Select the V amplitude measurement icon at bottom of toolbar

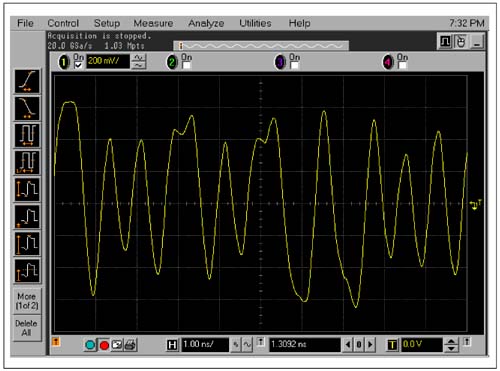27,271
